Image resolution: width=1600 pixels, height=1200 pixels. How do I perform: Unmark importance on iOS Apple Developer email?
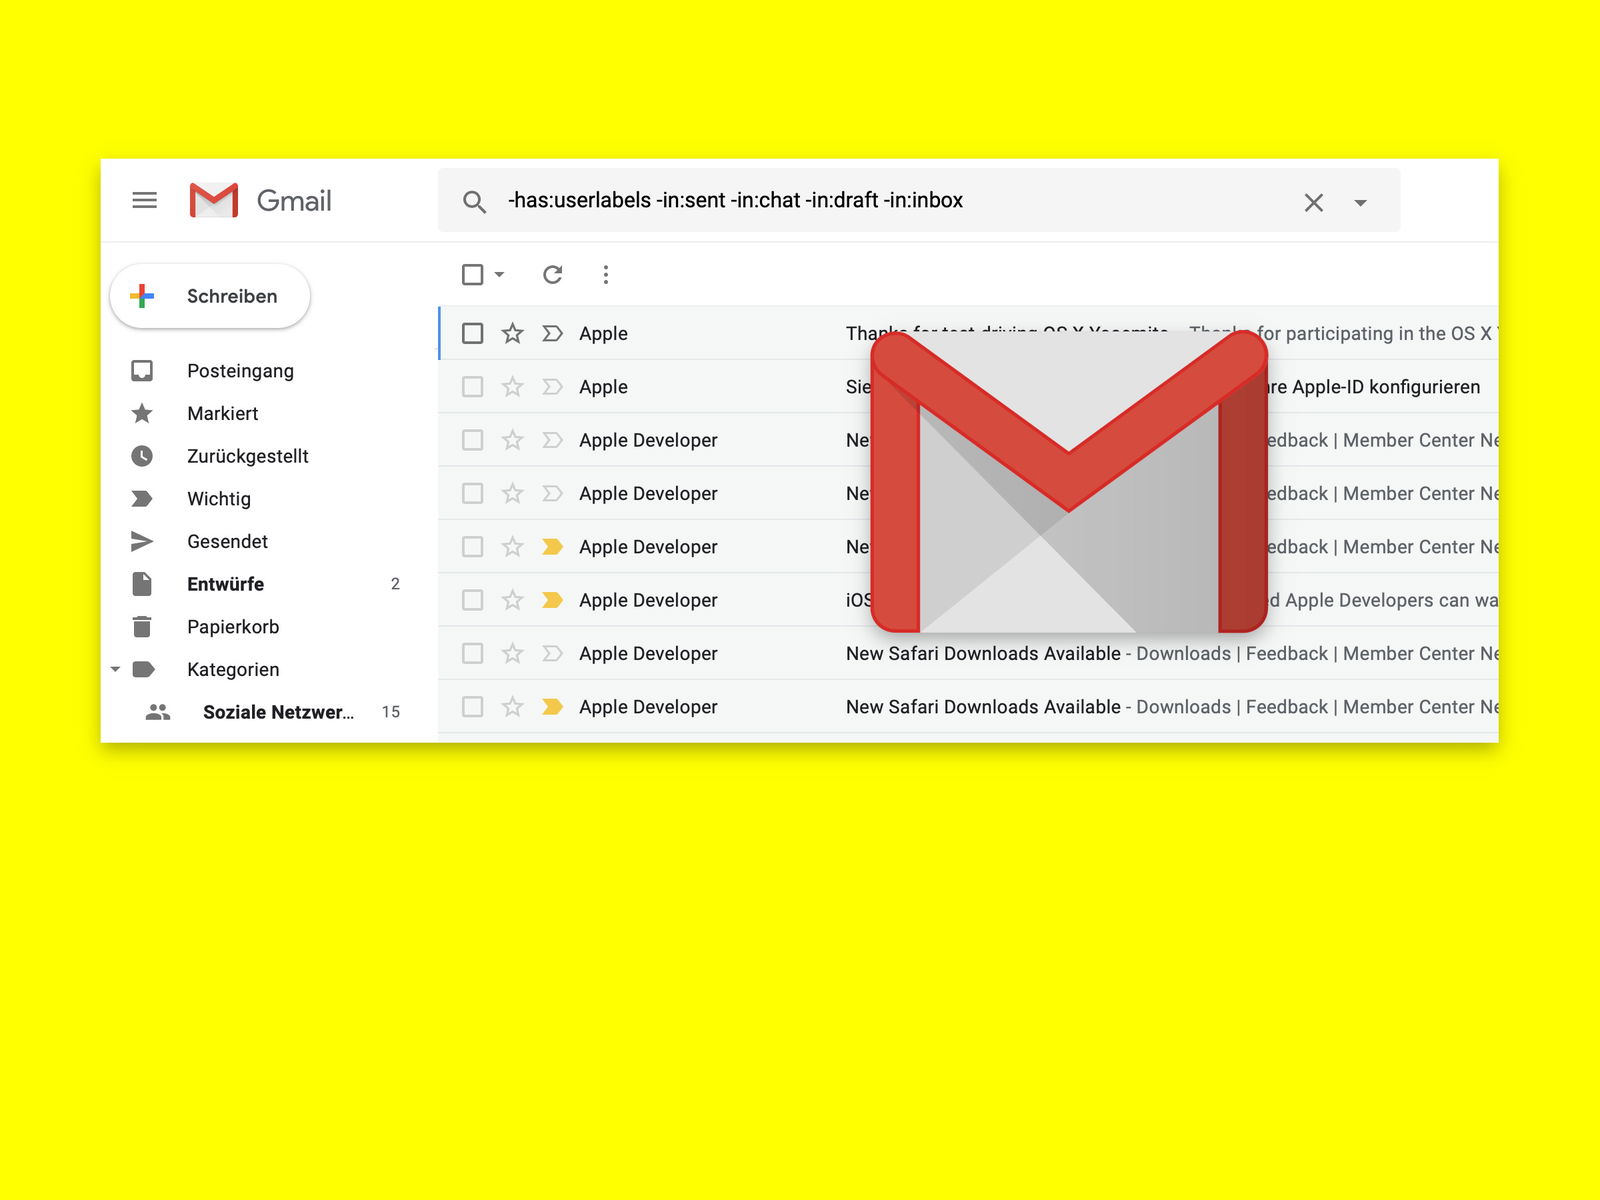click(552, 600)
